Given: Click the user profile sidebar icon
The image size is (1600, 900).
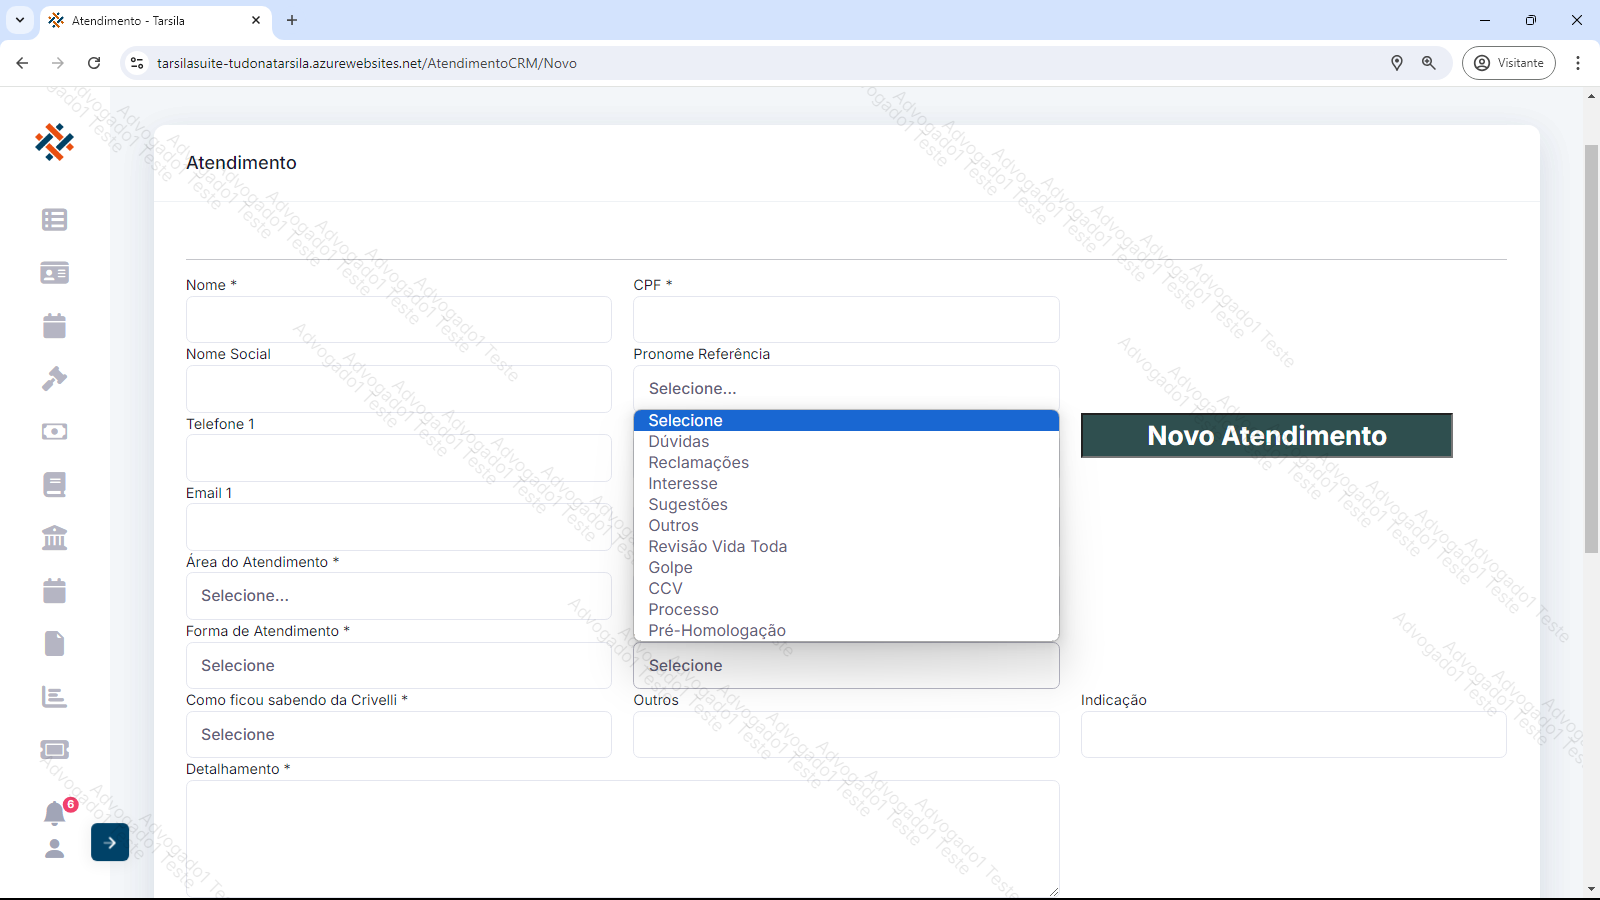Looking at the screenshot, I should point(54,849).
